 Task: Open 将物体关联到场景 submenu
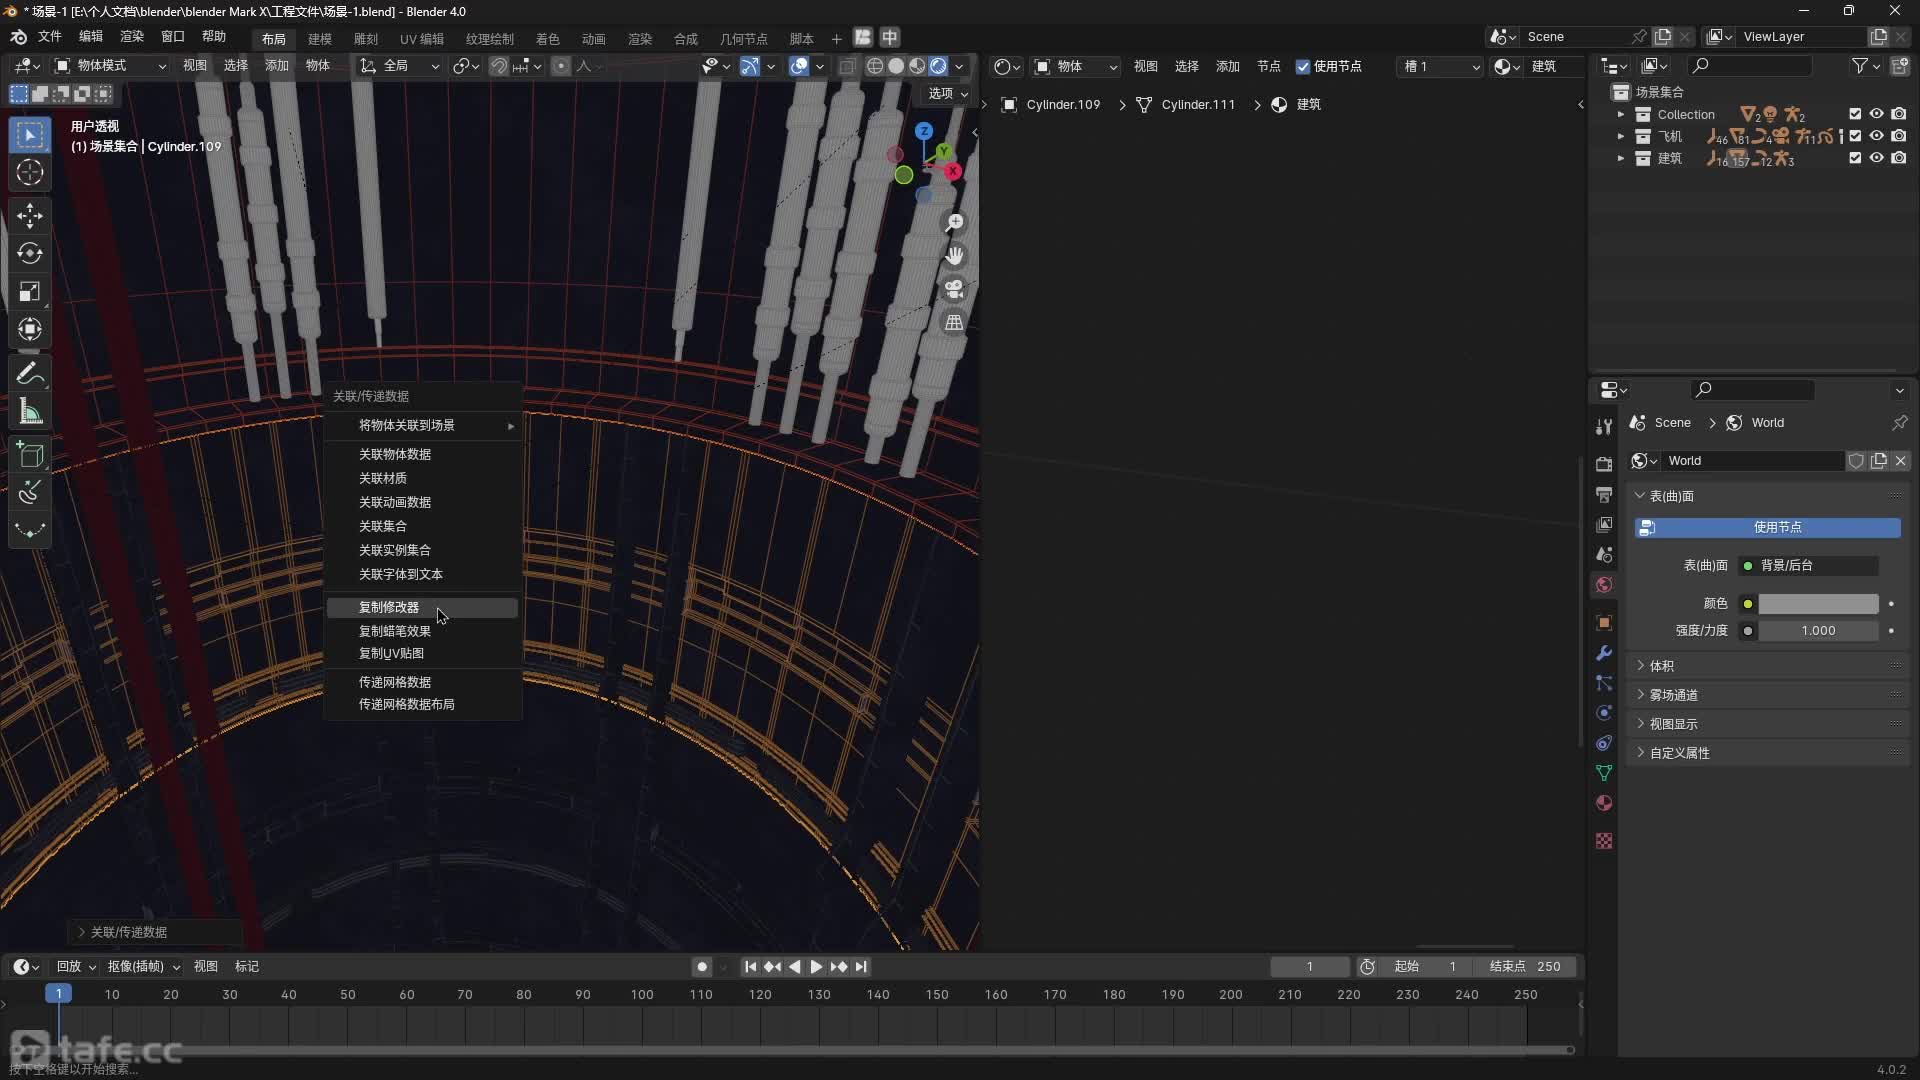point(422,426)
